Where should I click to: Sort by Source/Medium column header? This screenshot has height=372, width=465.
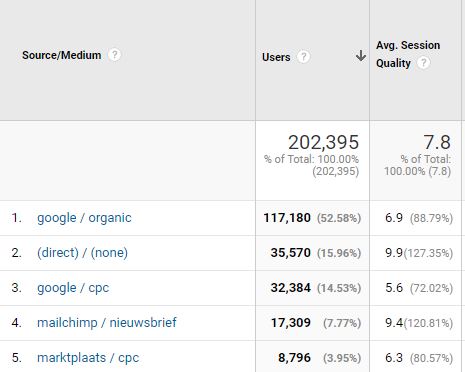[62, 55]
